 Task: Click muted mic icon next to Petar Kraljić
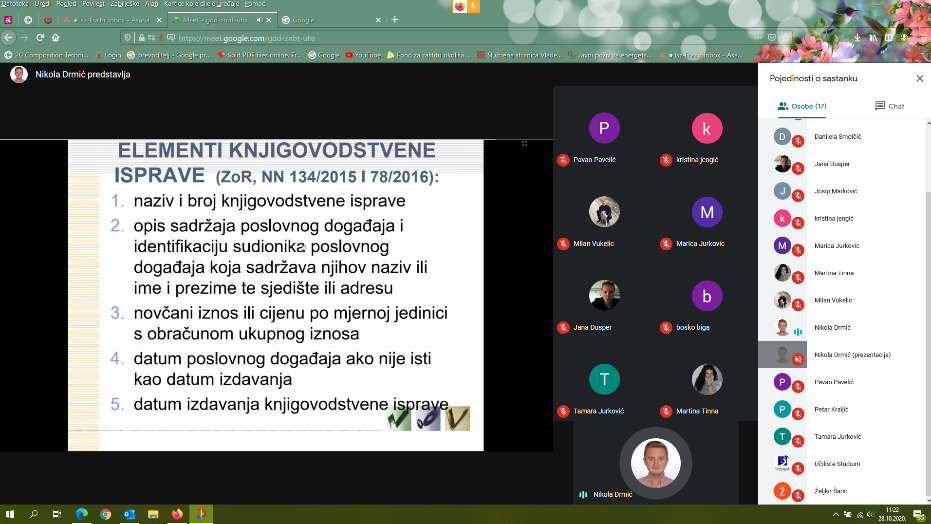coord(798,413)
